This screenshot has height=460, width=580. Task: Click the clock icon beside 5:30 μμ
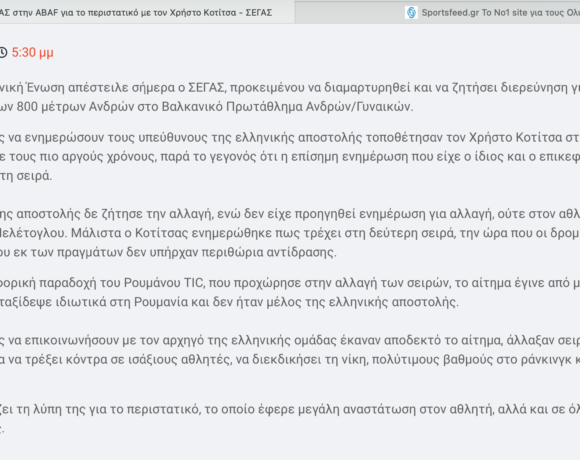point(3,53)
